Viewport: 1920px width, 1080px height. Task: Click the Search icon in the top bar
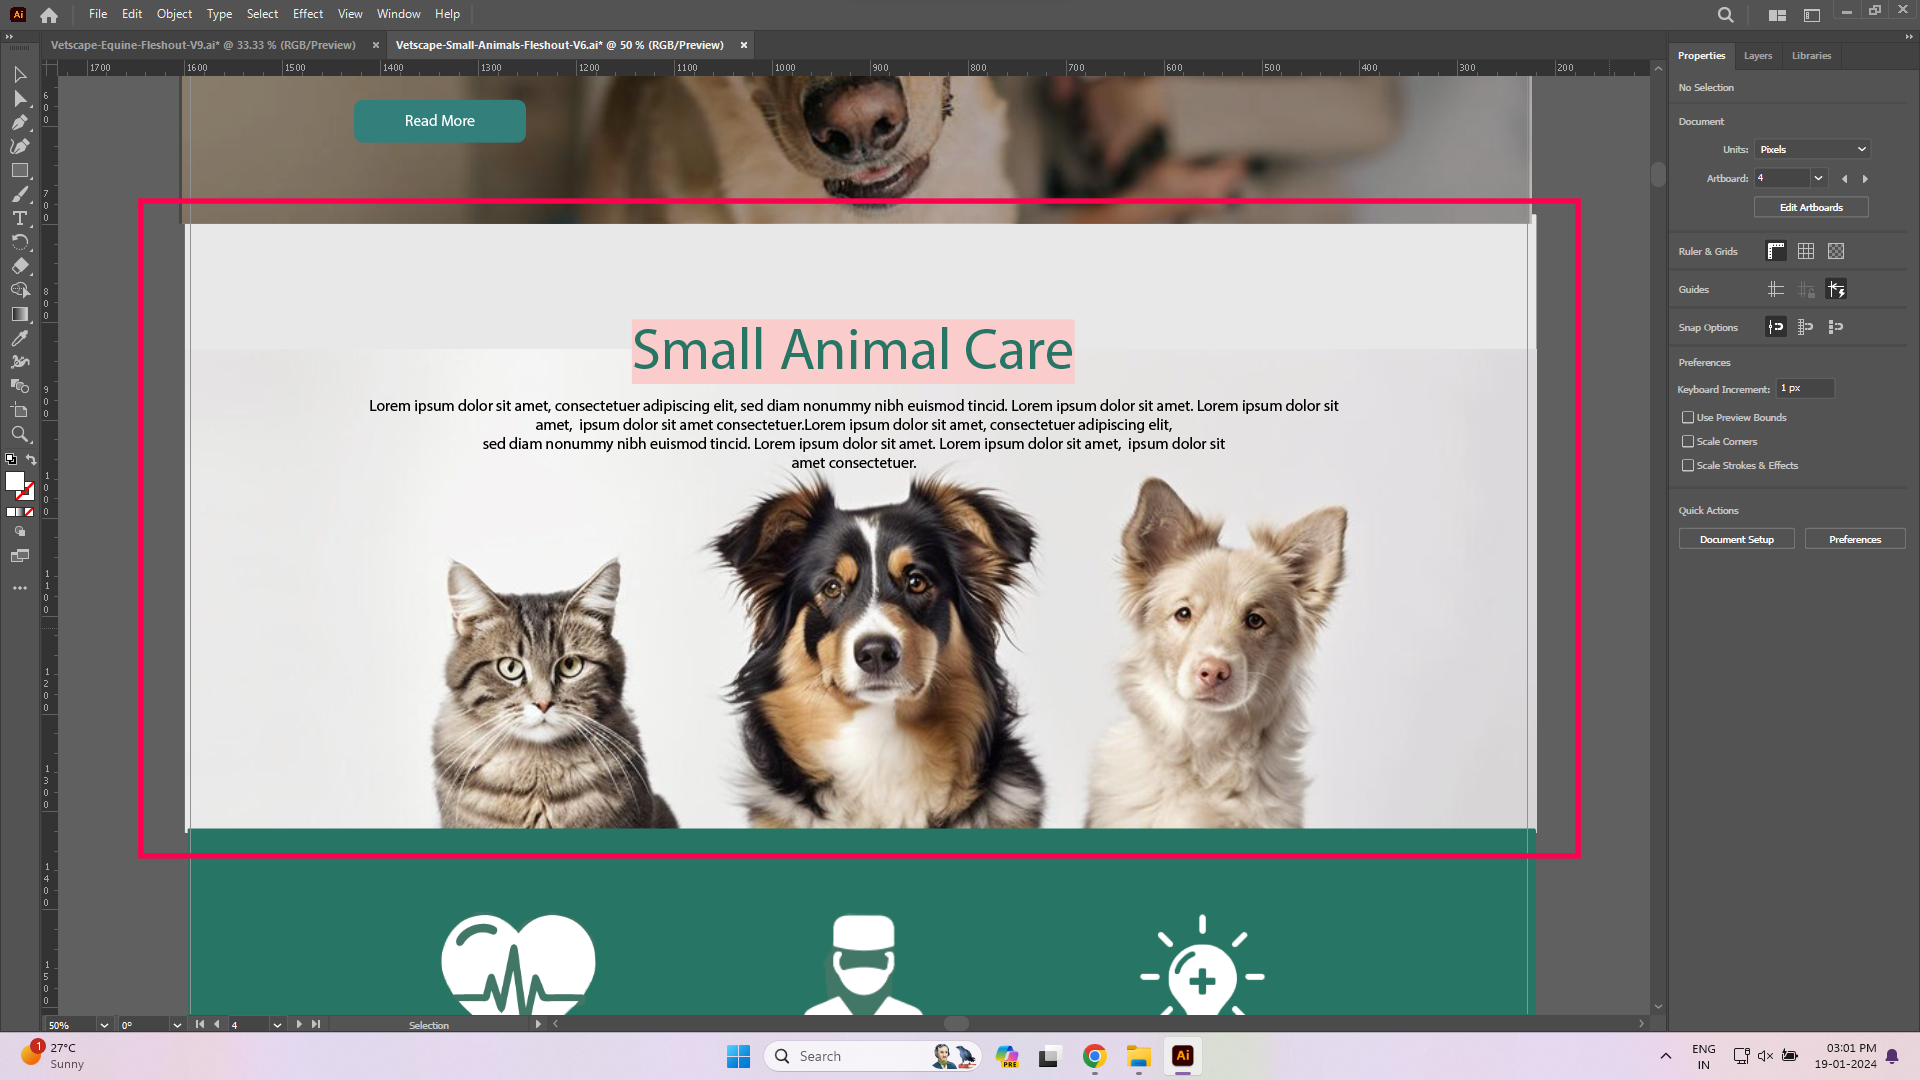(x=1725, y=15)
